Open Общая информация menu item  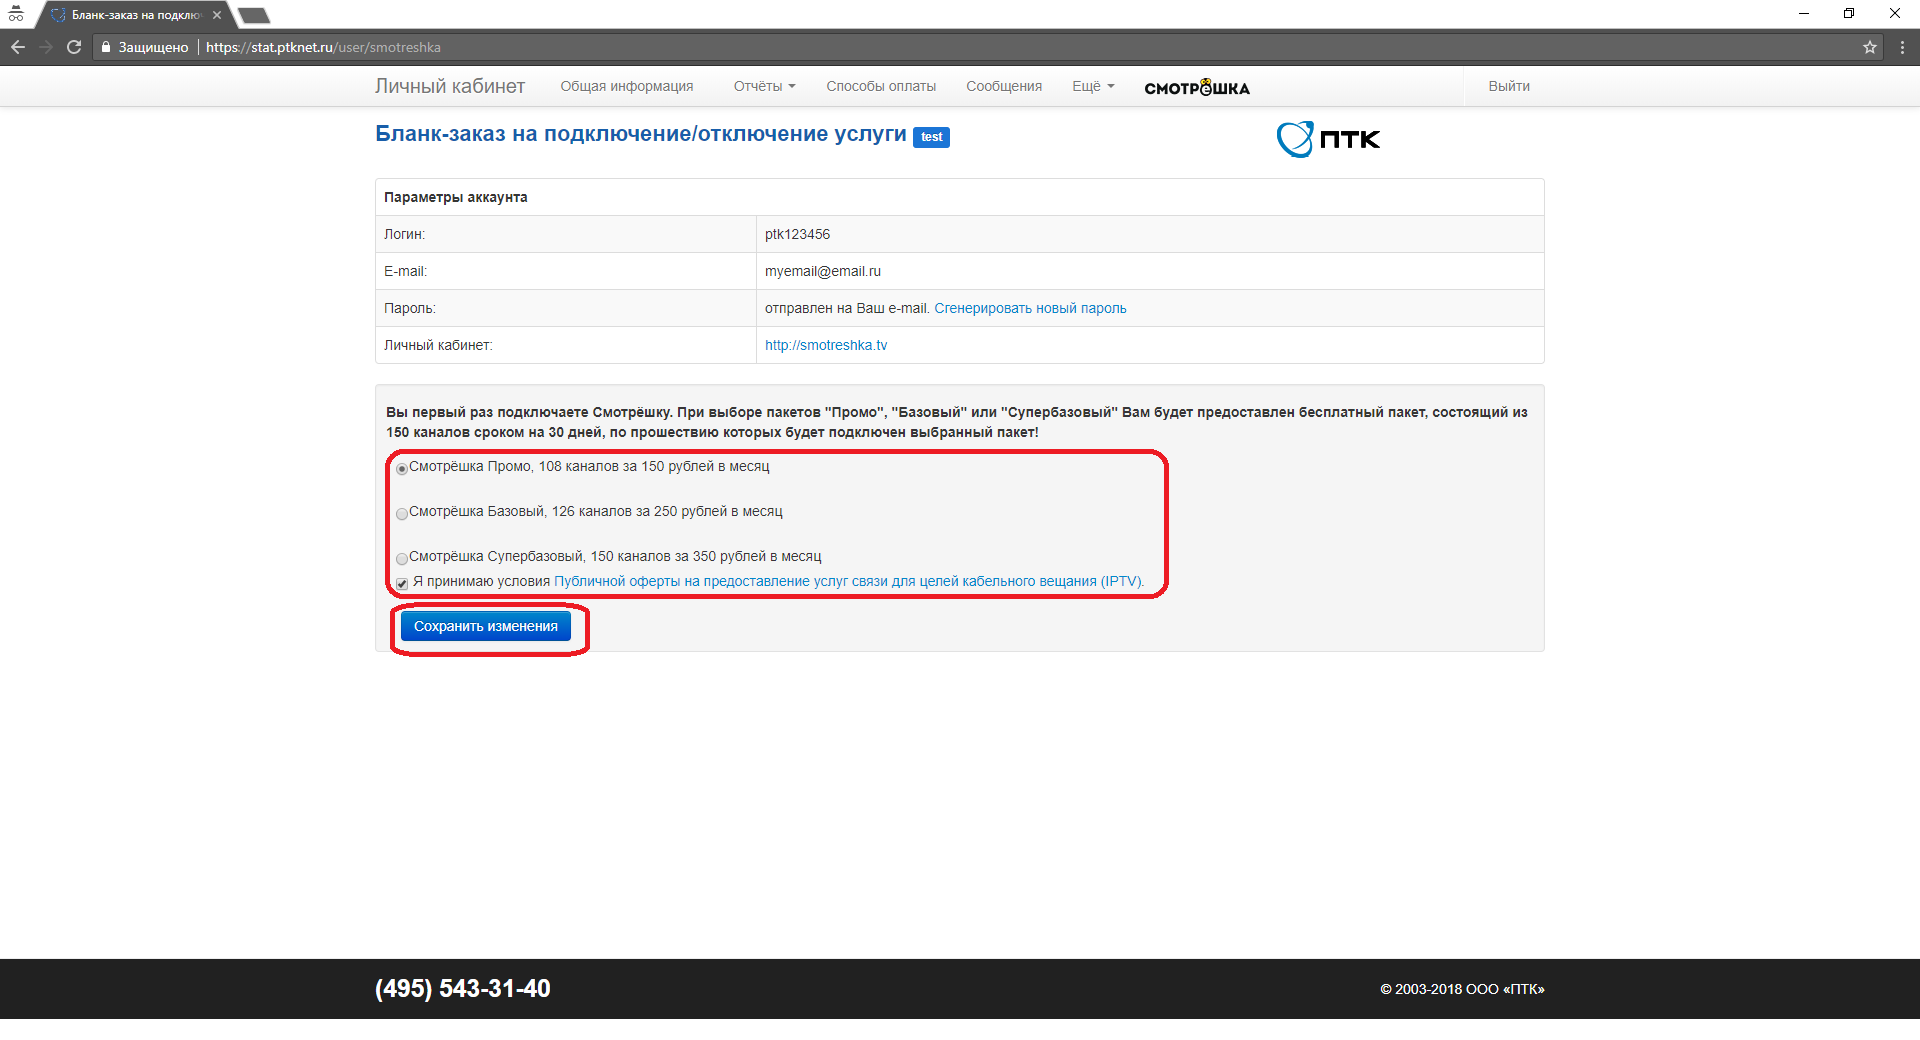(626, 86)
